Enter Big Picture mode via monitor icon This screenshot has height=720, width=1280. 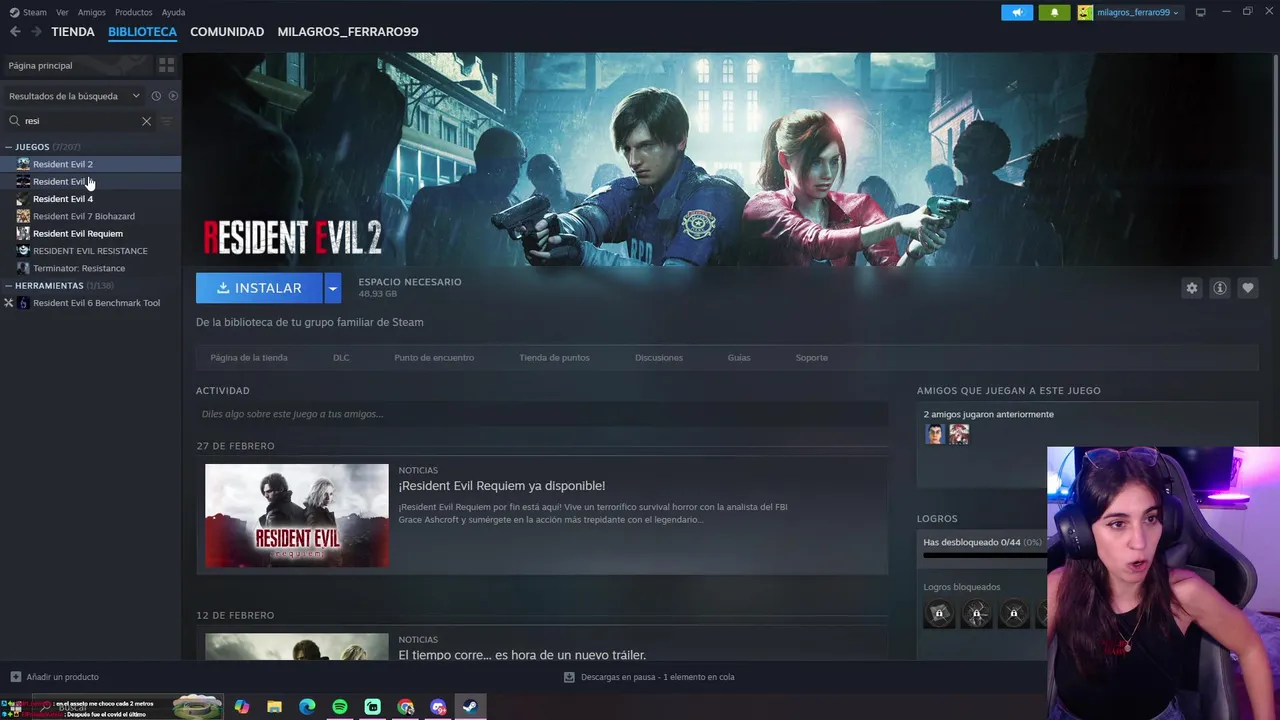[1201, 12]
